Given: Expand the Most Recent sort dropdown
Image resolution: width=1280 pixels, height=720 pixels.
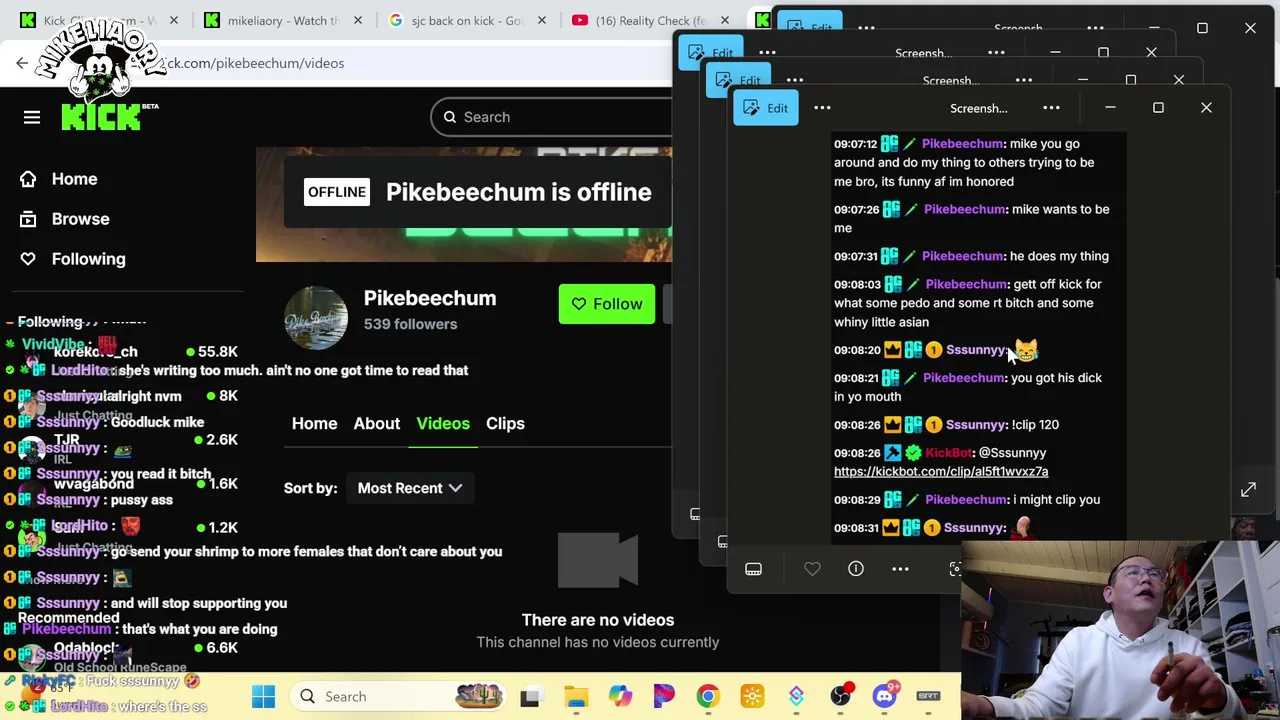Looking at the screenshot, I should pyautogui.click(x=410, y=488).
